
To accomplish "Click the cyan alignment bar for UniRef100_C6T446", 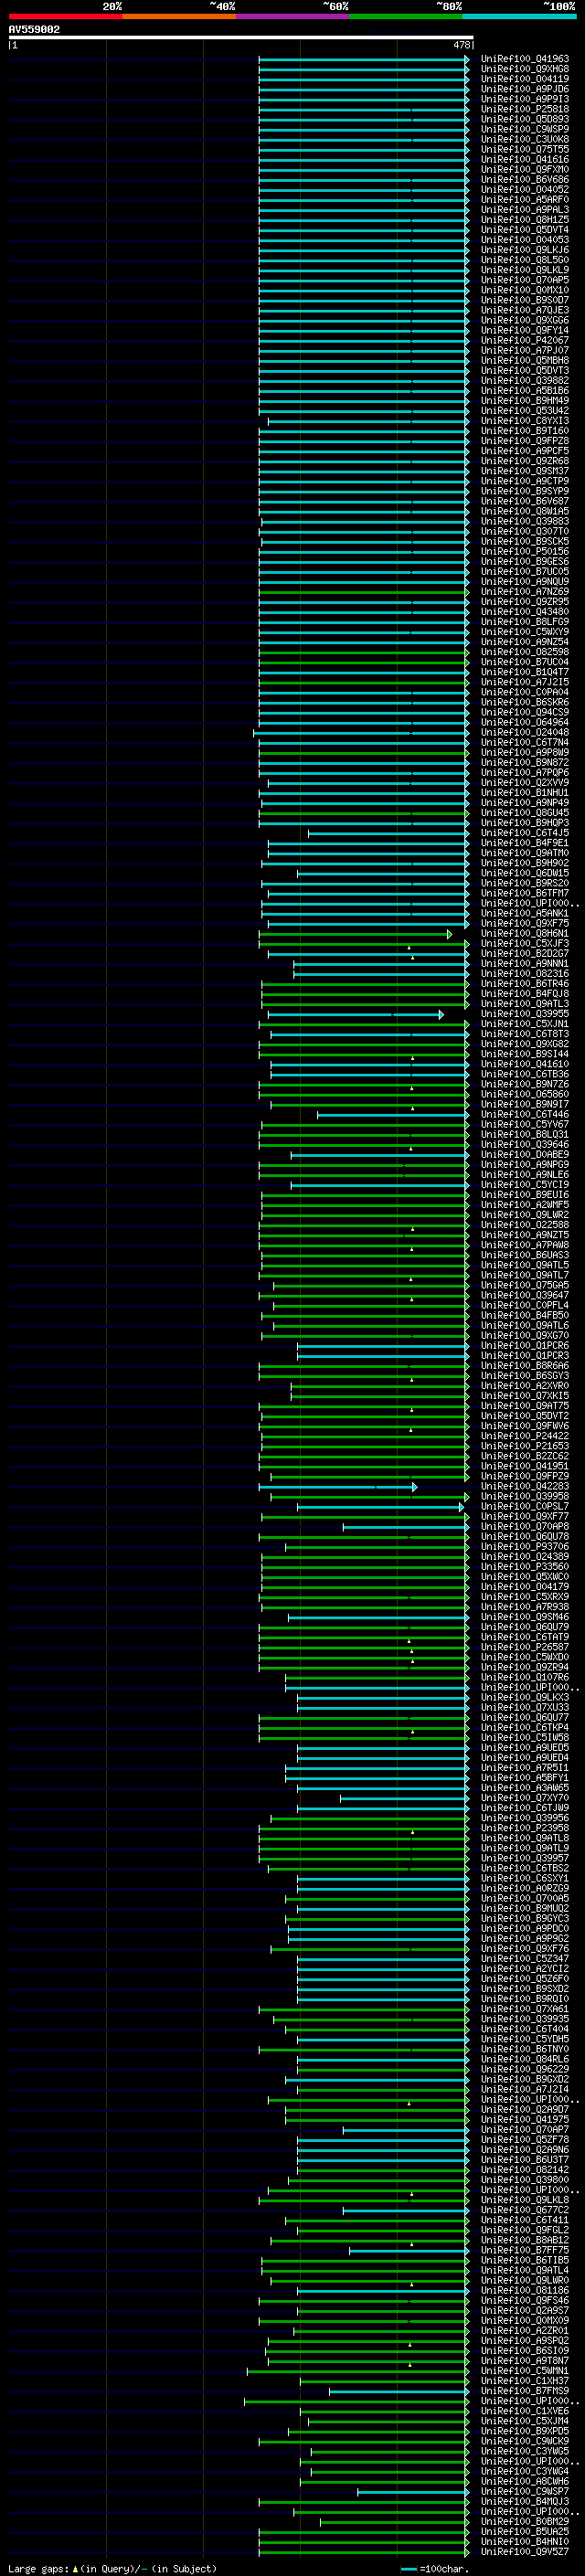I will pos(392,1115).
